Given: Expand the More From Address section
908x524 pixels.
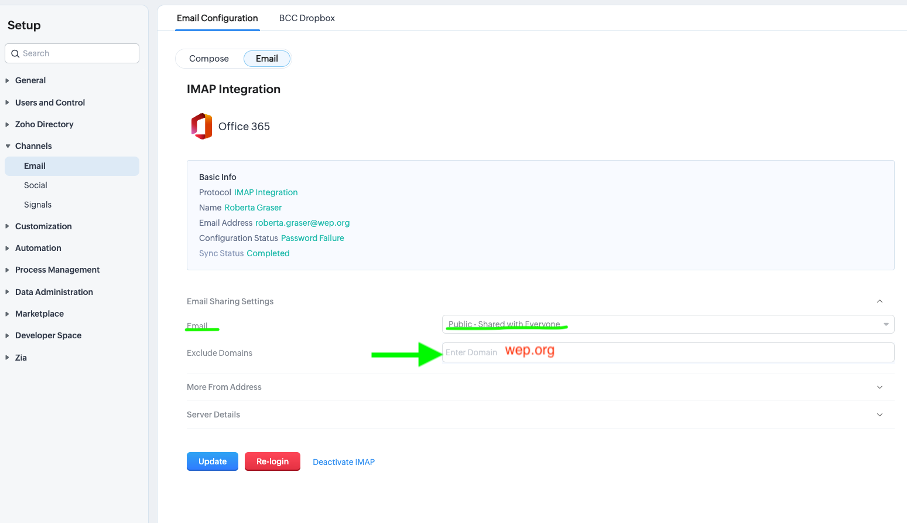Looking at the screenshot, I should point(879,387).
